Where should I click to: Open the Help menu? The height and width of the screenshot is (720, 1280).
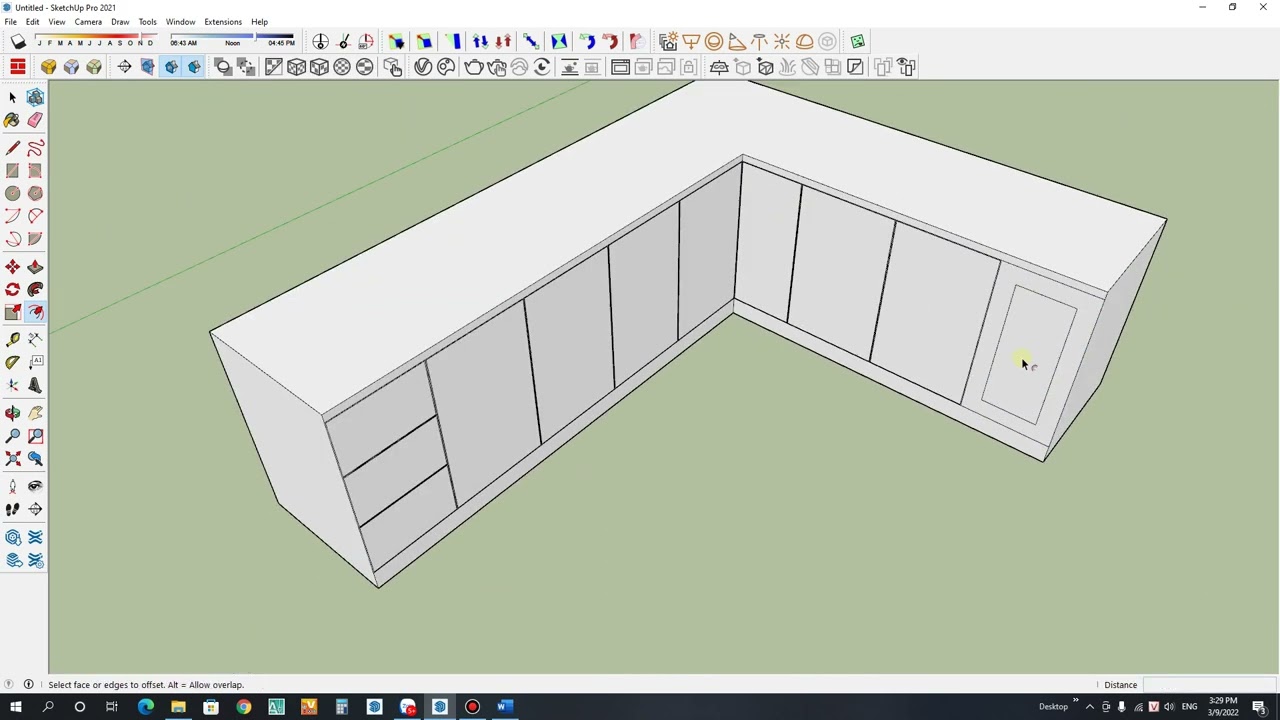(259, 22)
